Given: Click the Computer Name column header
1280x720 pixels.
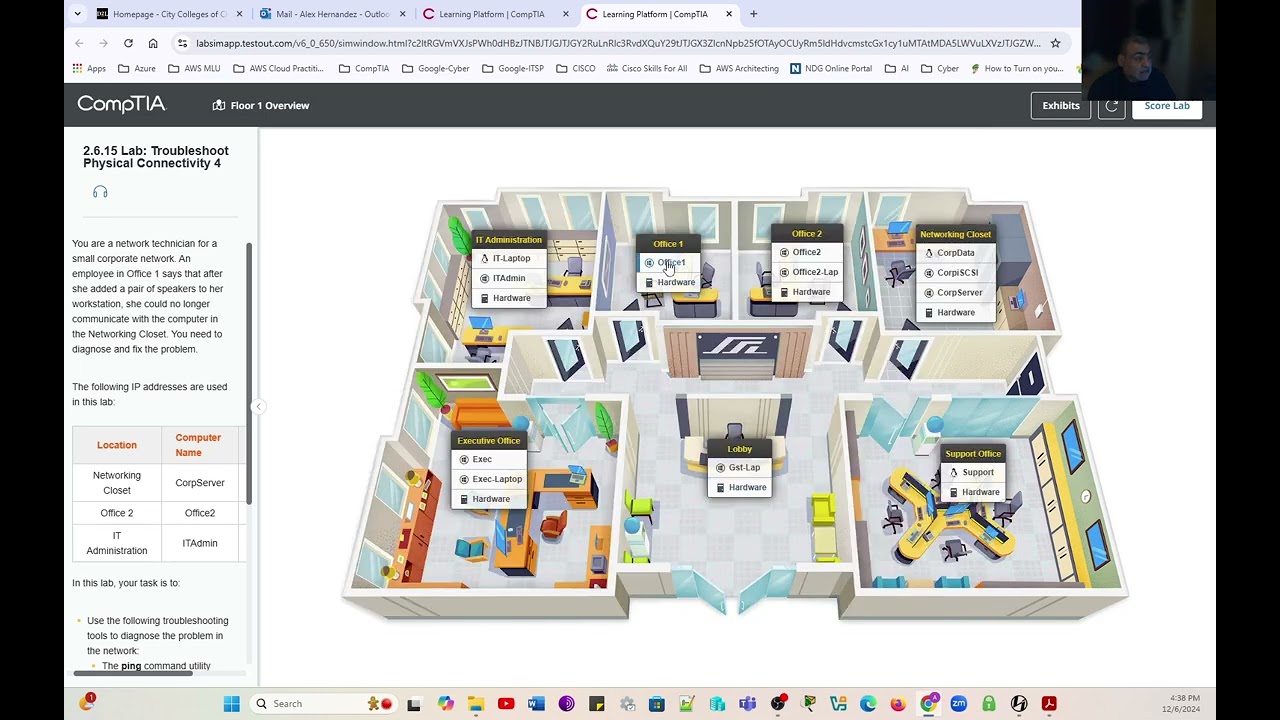Looking at the screenshot, I should [198, 445].
